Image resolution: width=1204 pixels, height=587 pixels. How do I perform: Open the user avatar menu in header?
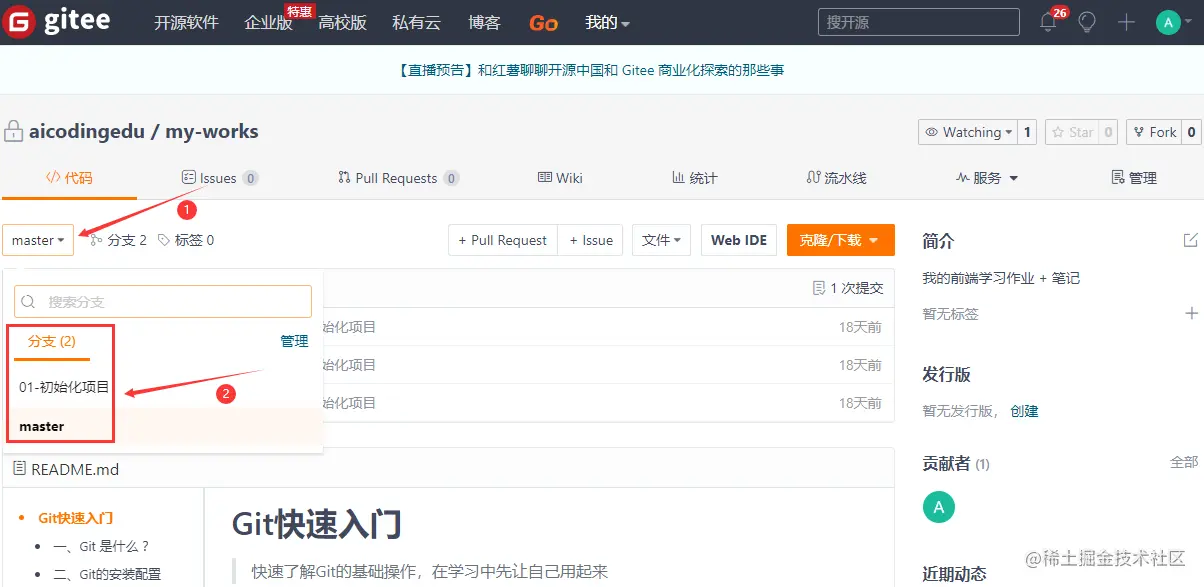[x=1174, y=22]
